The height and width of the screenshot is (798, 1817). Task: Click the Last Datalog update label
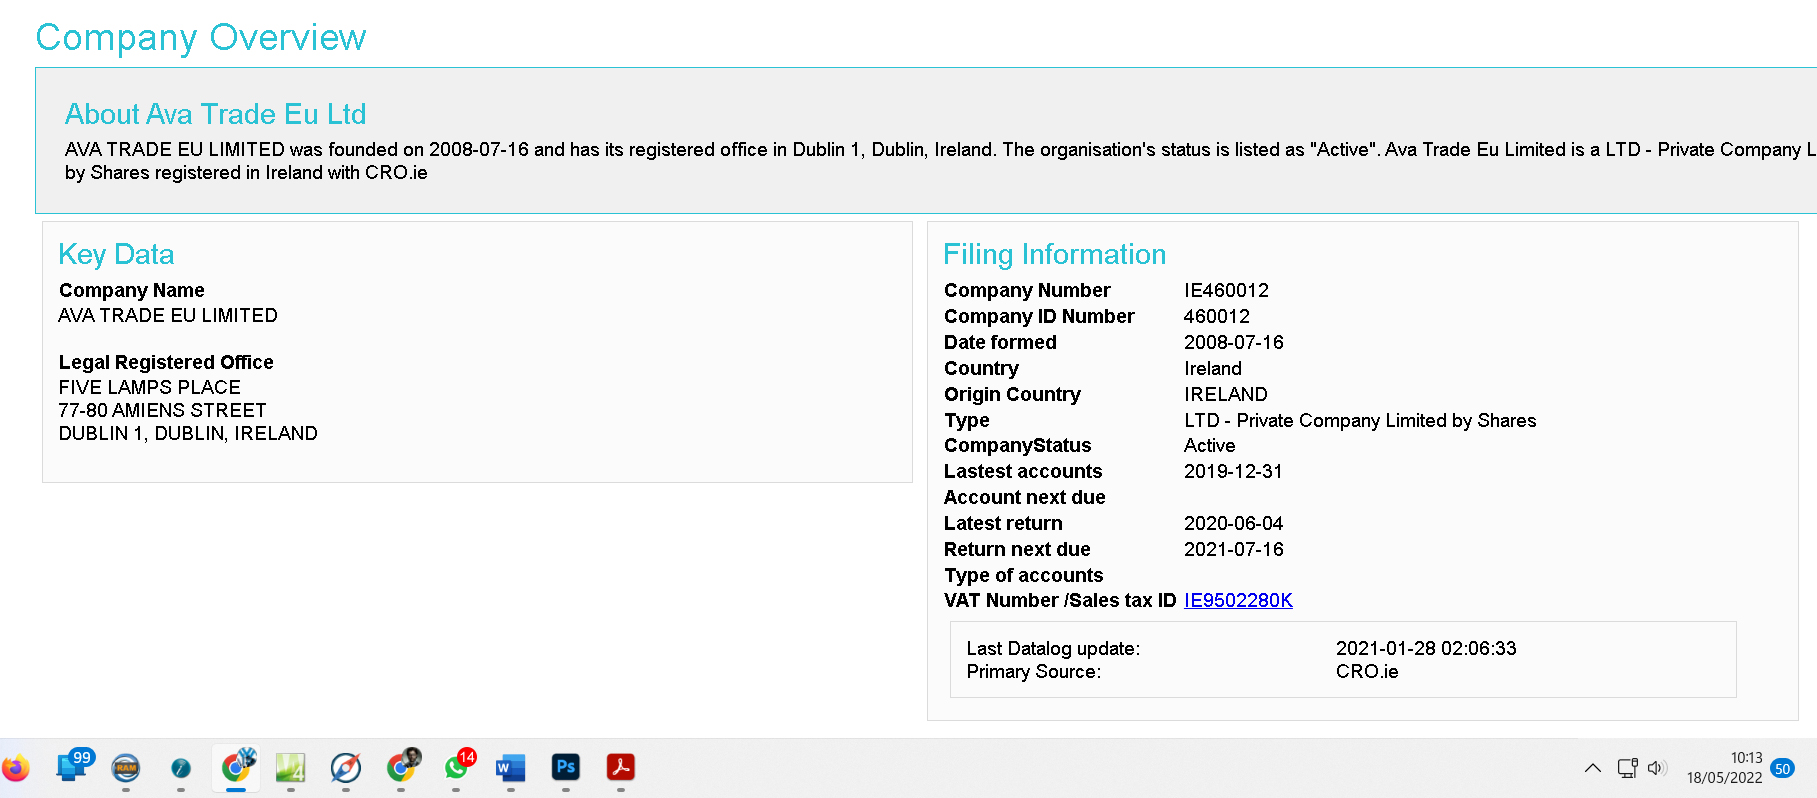(1053, 648)
